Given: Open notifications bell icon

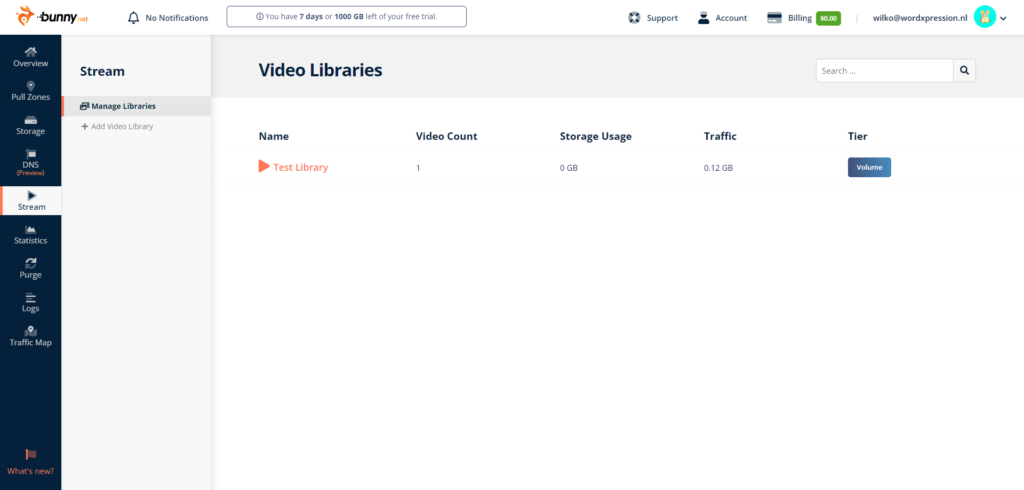Looking at the screenshot, I should (134, 18).
